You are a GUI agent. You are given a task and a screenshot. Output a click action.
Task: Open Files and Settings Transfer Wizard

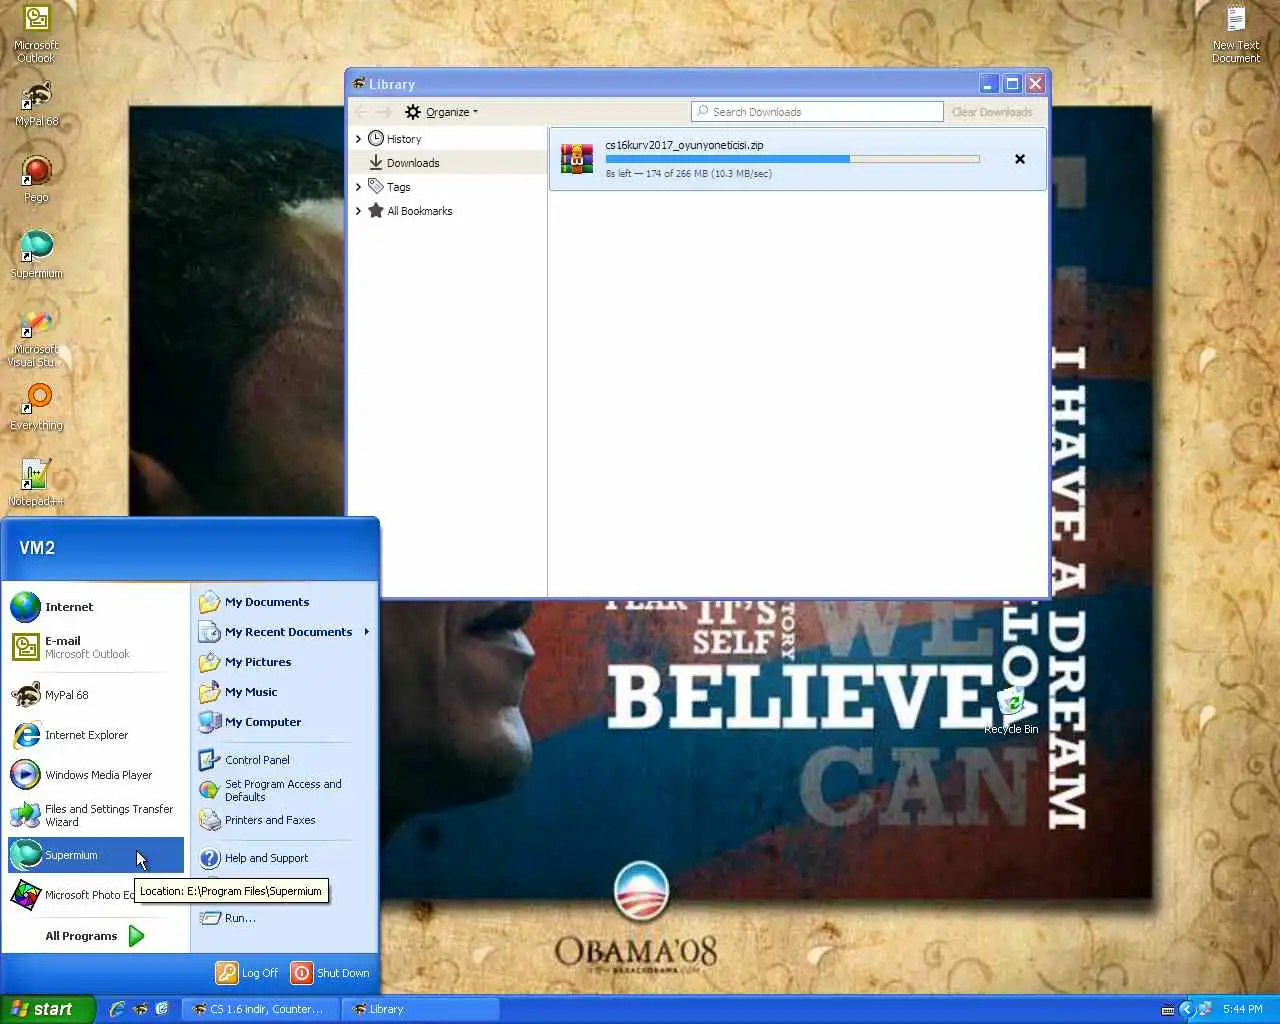click(x=96, y=815)
